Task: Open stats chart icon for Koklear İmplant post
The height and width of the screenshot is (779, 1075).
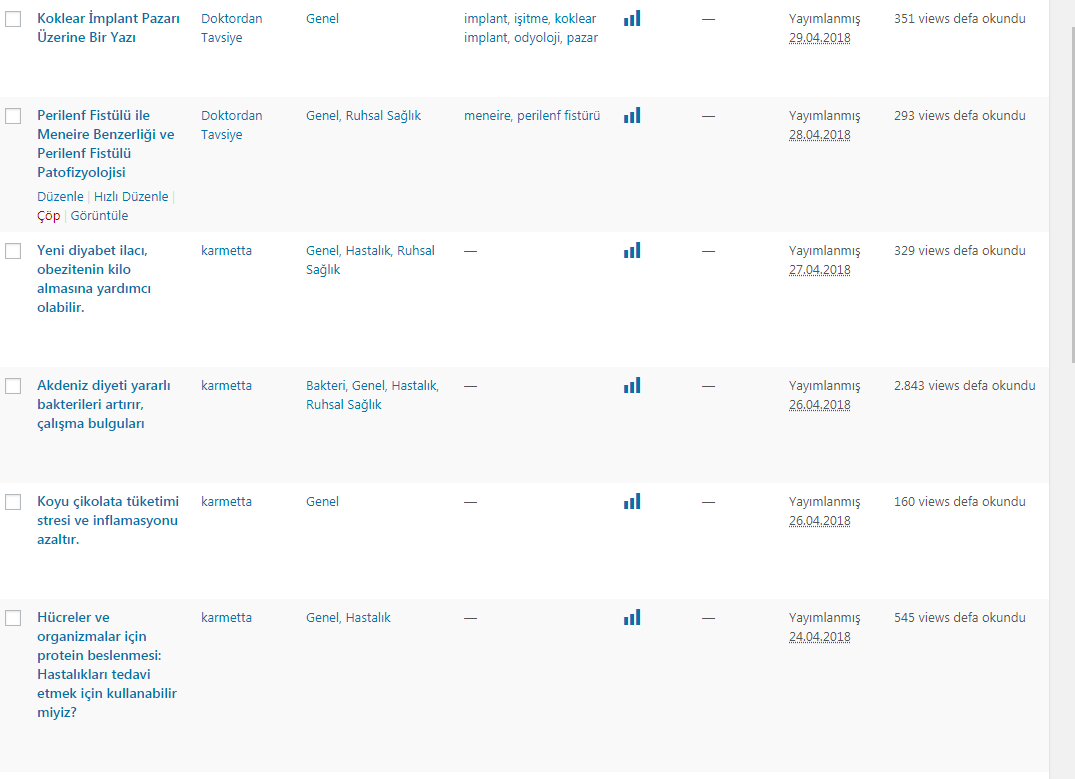Action: click(x=632, y=19)
